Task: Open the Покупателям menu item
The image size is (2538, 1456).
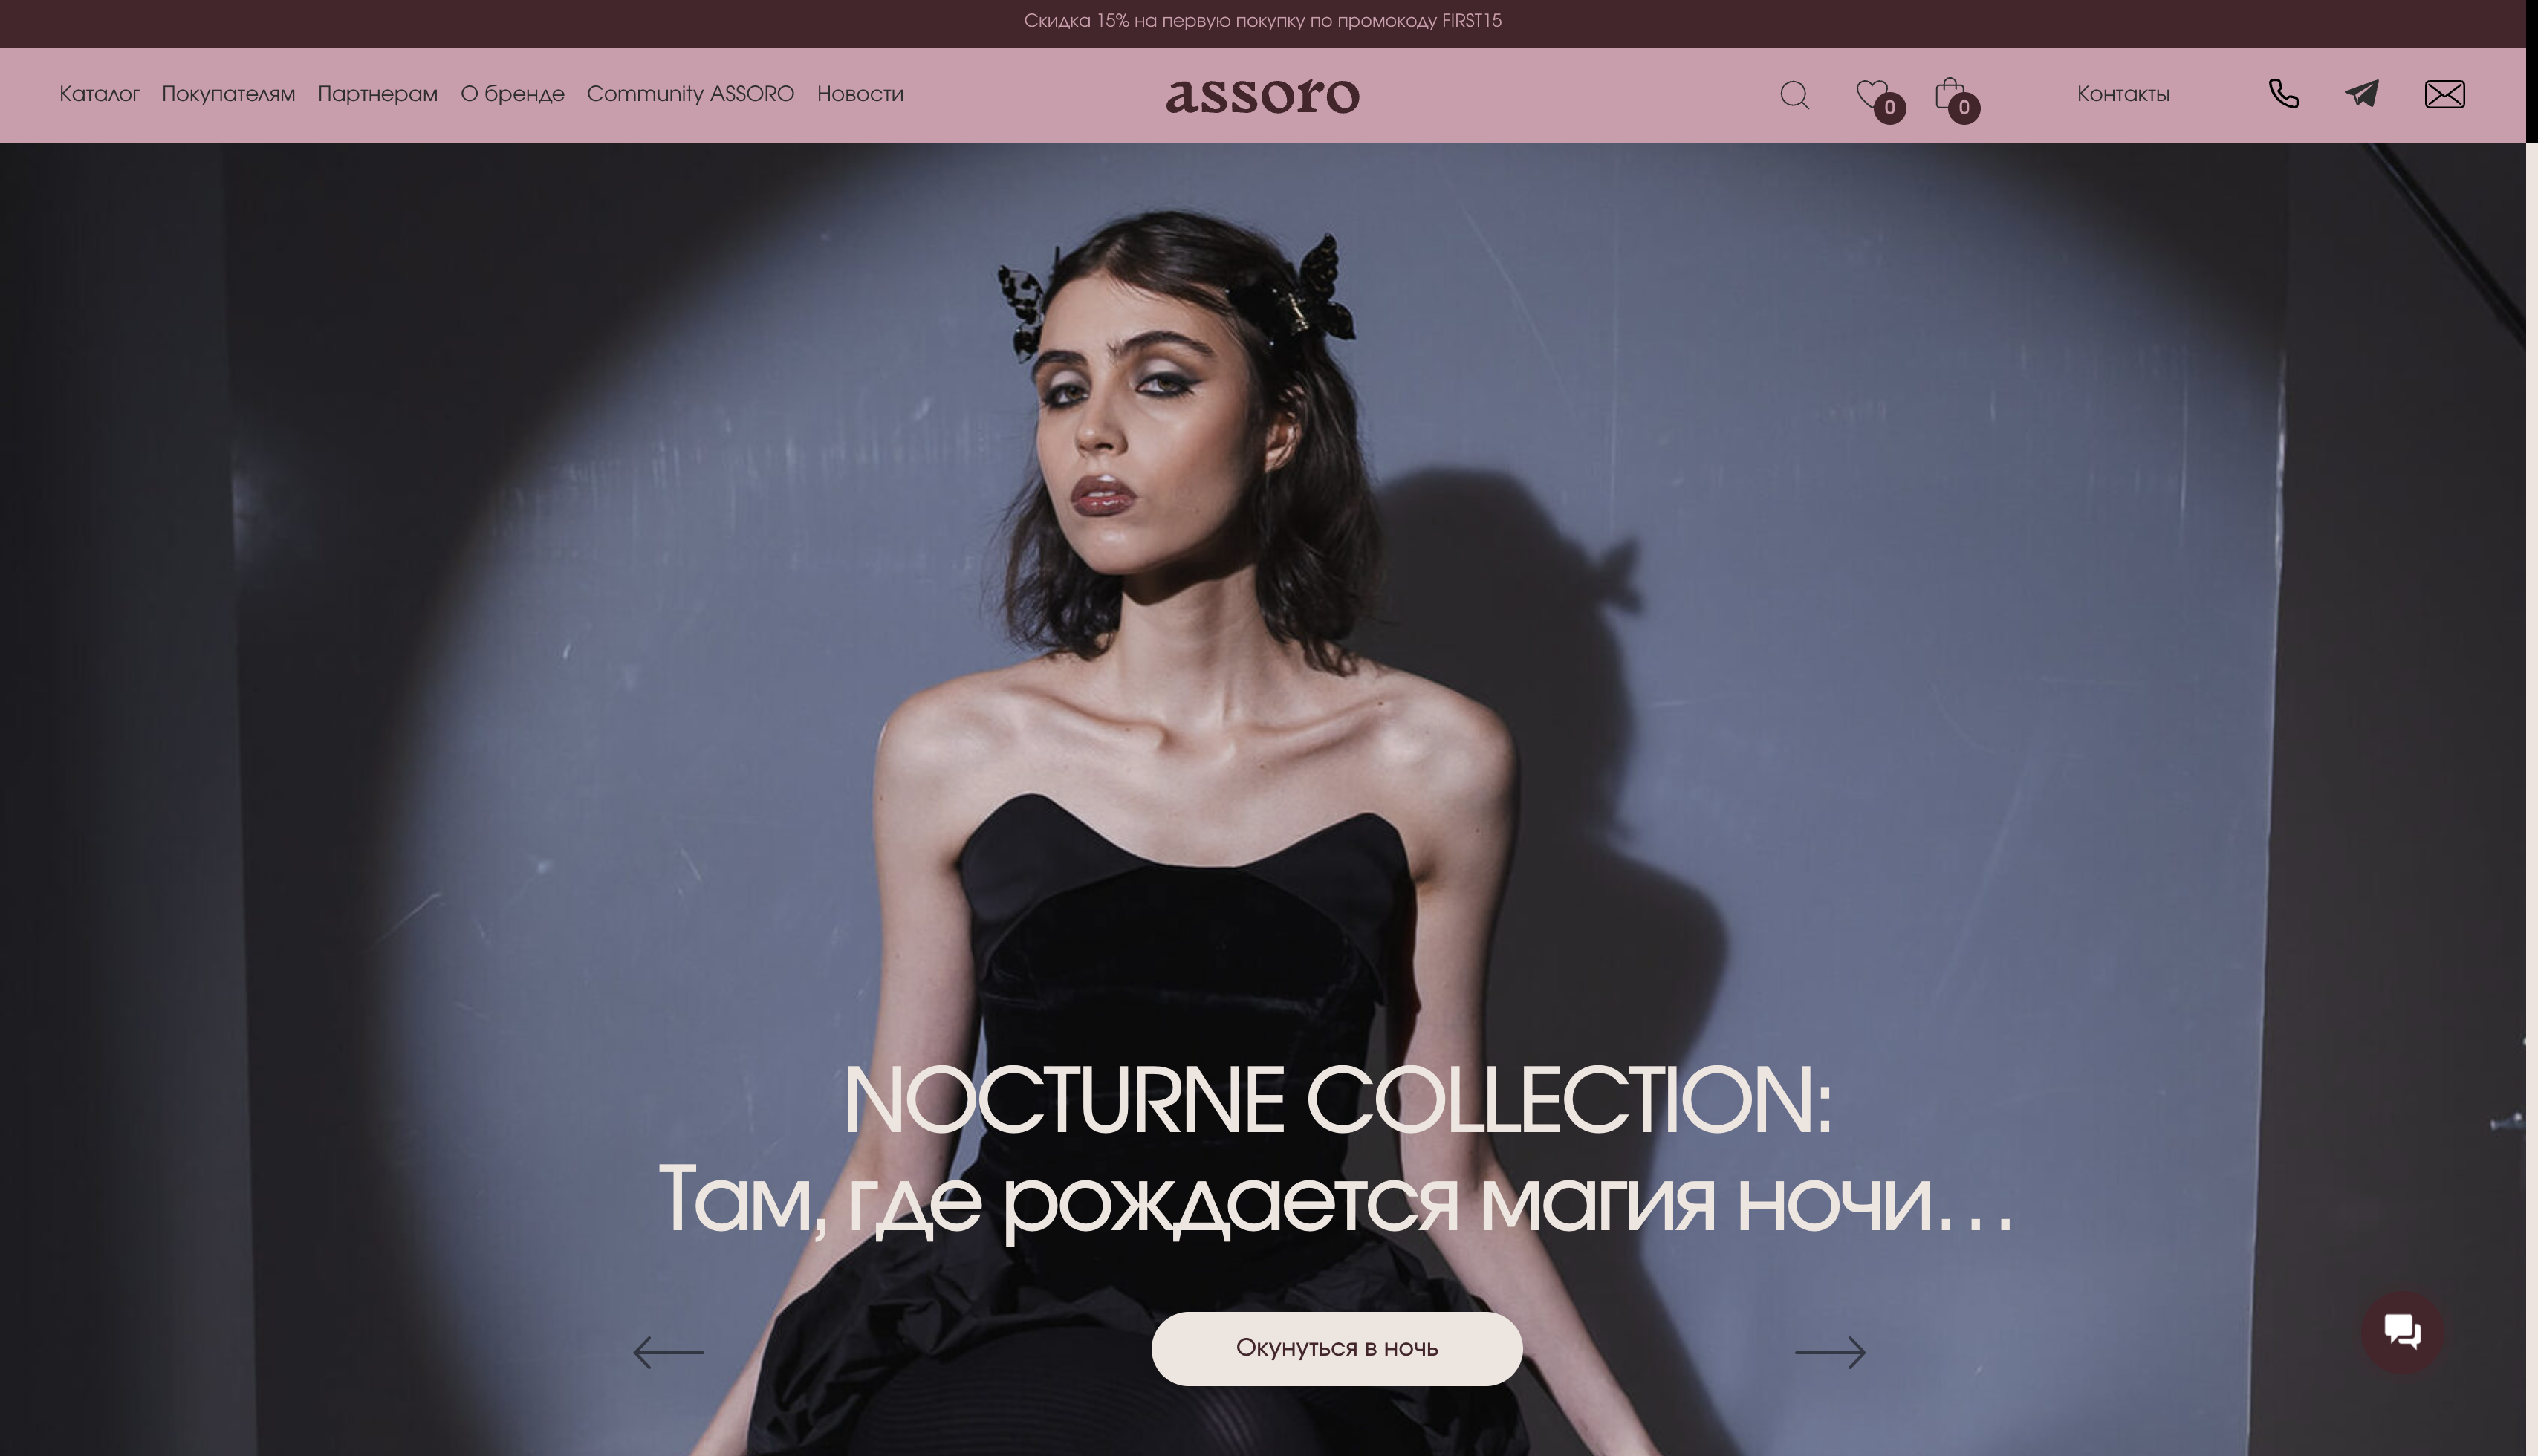Action: [228, 94]
